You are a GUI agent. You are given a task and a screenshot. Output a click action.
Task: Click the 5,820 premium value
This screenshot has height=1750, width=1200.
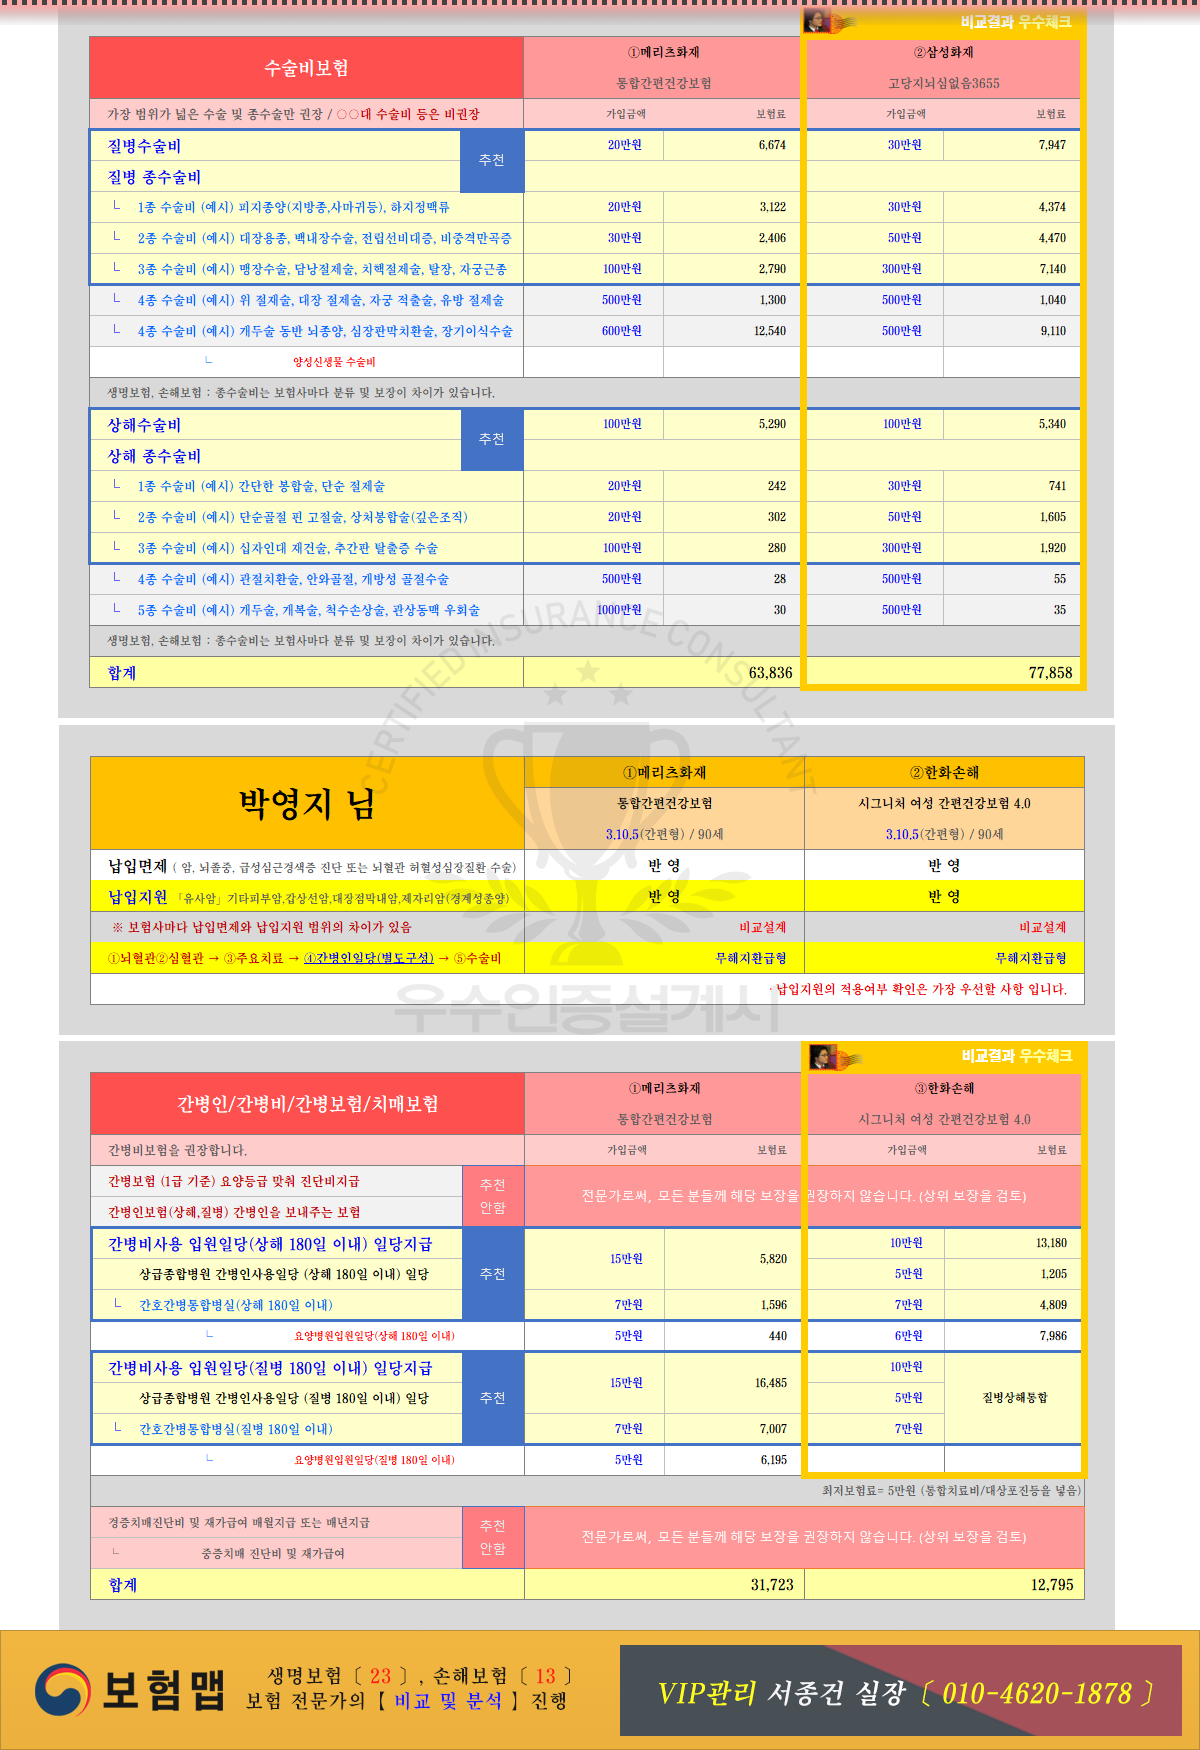coord(773,1259)
